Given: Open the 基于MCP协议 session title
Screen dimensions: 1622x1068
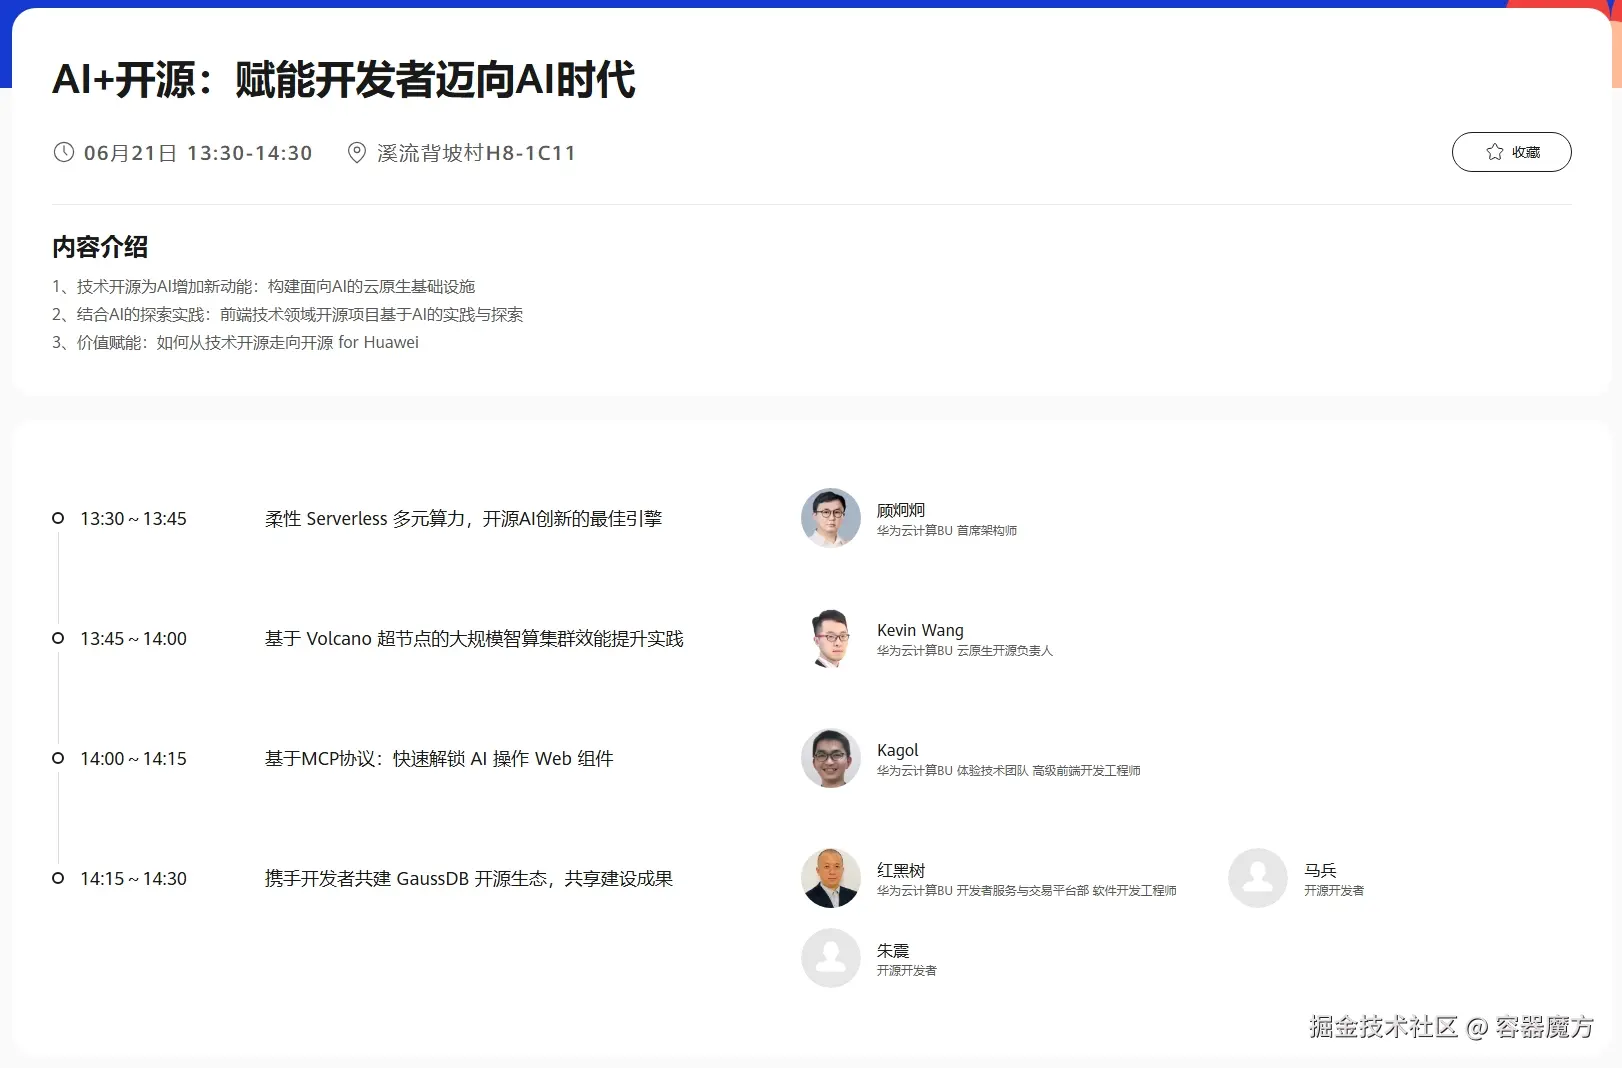Looking at the screenshot, I should [x=439, y=759].
